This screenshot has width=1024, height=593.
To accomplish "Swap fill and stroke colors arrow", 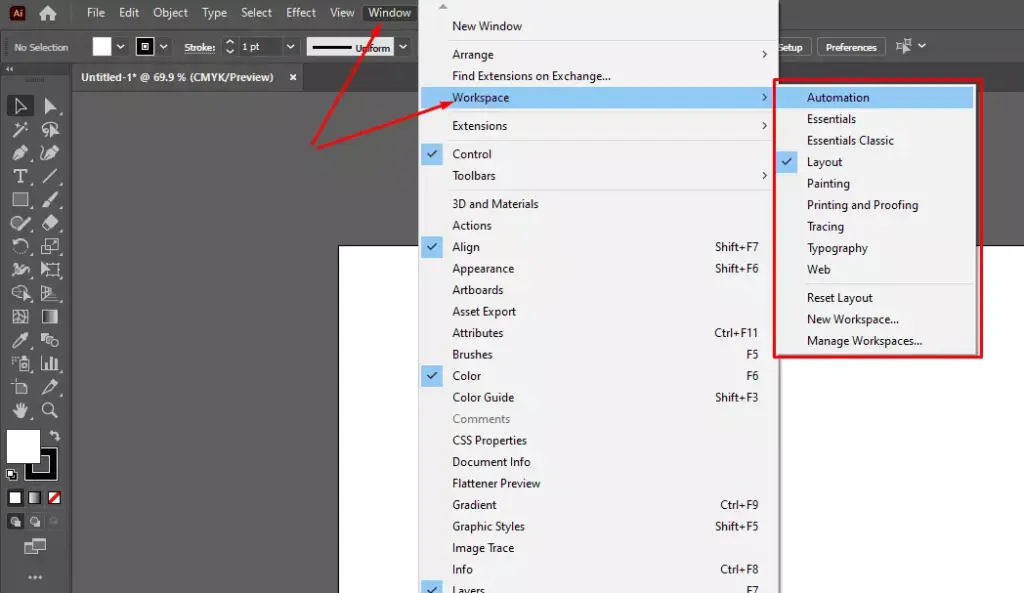I will [x=55, y=436].
